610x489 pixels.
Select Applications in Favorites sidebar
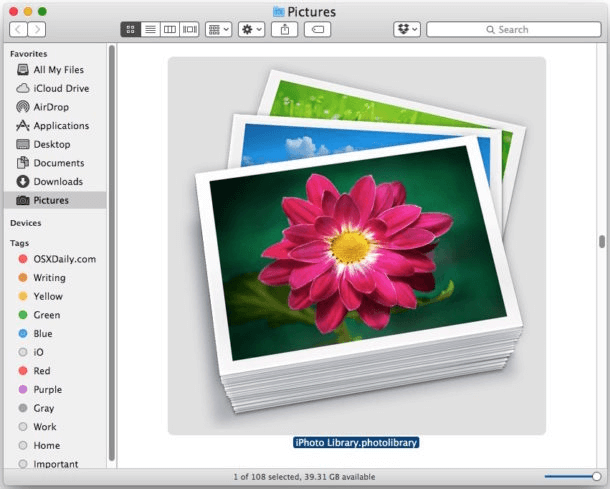pyautogui.click(x=60, y=126)
